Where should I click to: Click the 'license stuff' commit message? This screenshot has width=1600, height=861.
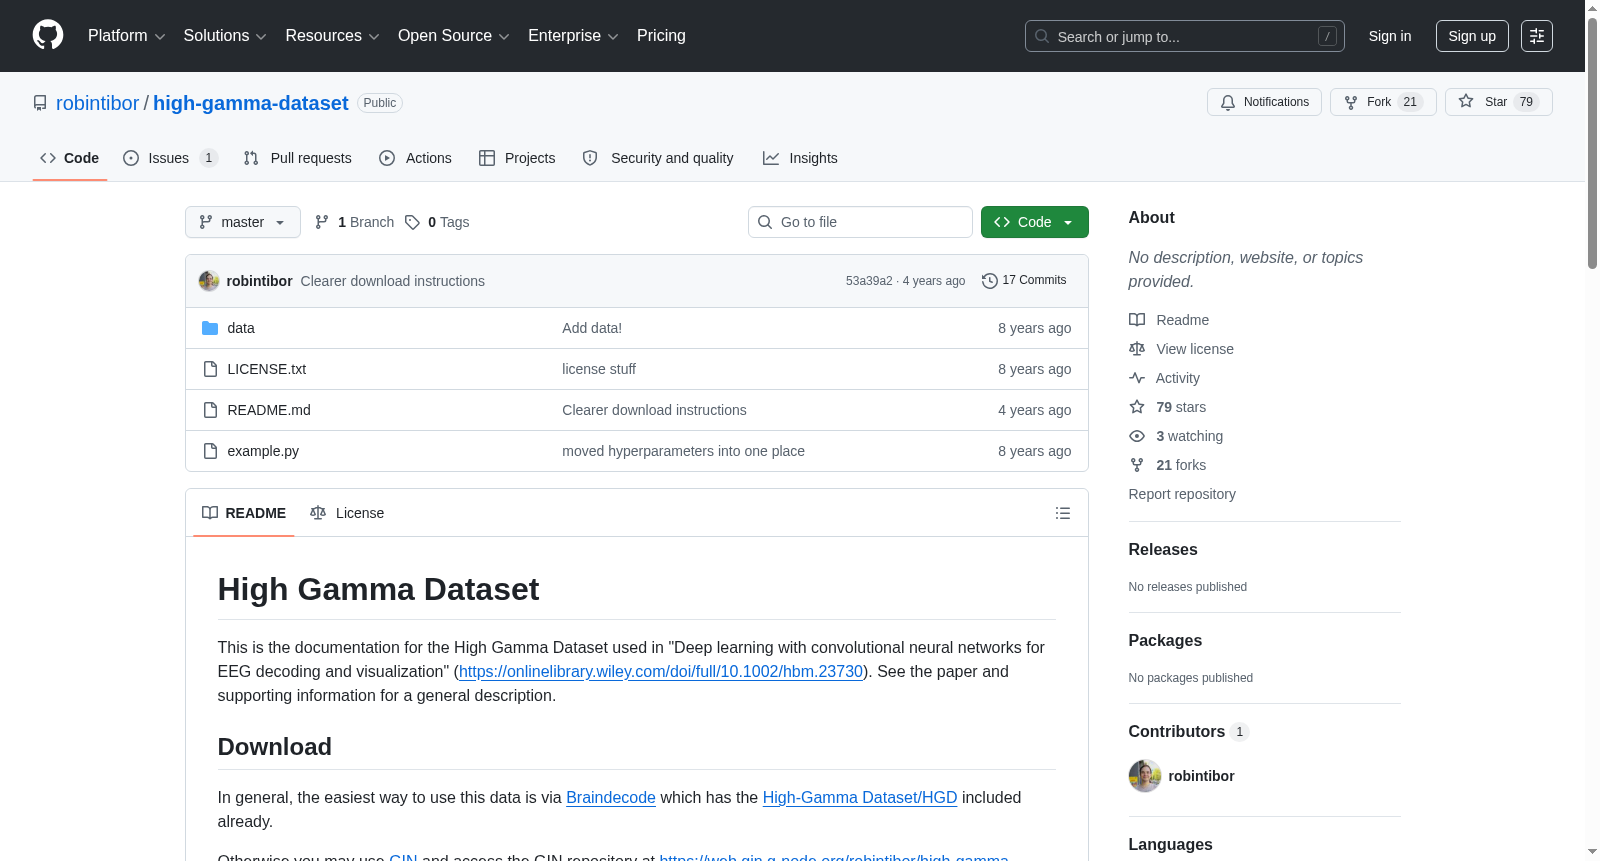click(599, 369)
